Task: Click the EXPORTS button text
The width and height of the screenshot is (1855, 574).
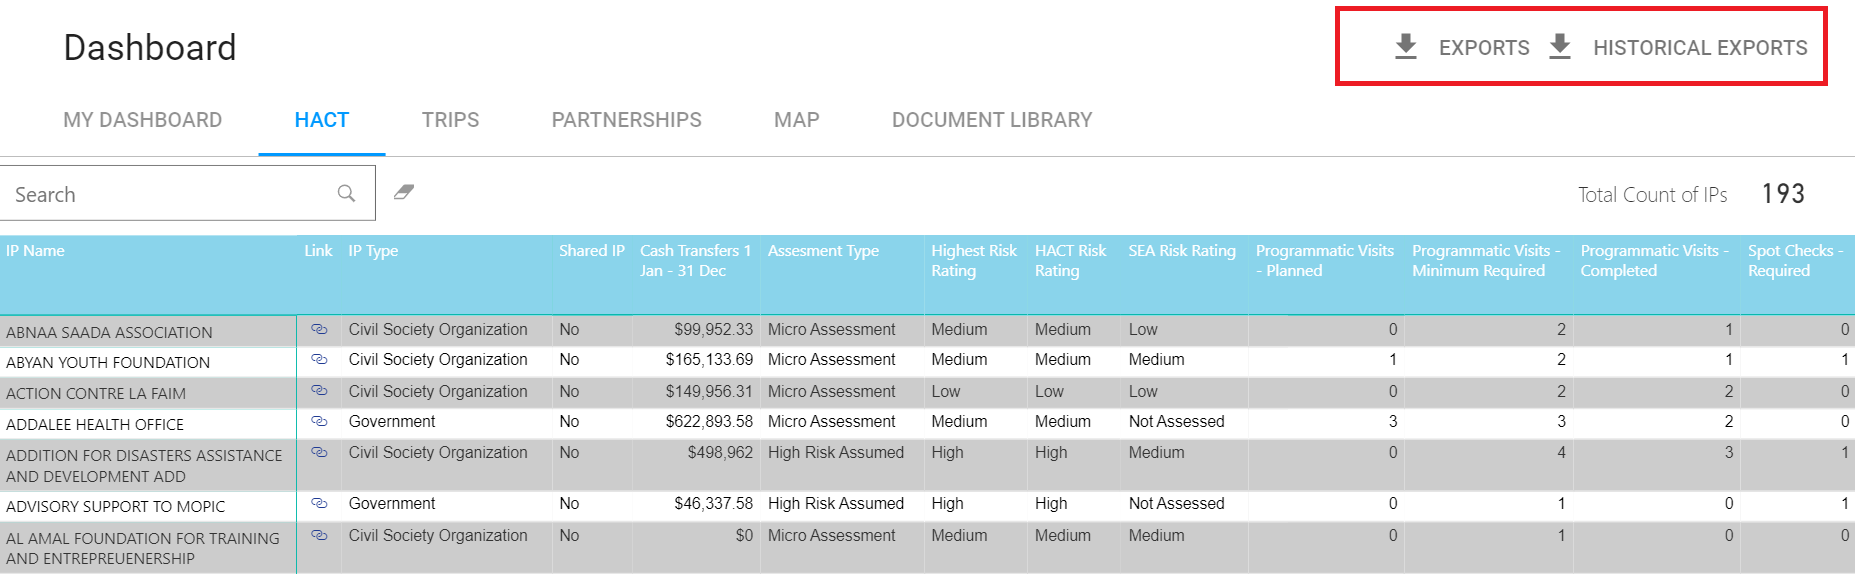Action: (x=1484, y=48)
